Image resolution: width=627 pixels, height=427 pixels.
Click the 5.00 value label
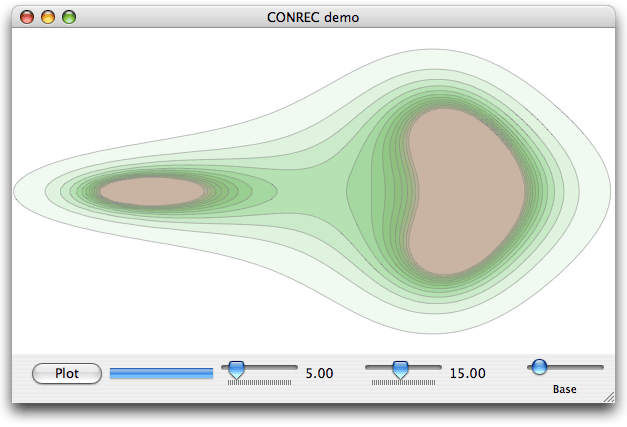tap(319, 373)
